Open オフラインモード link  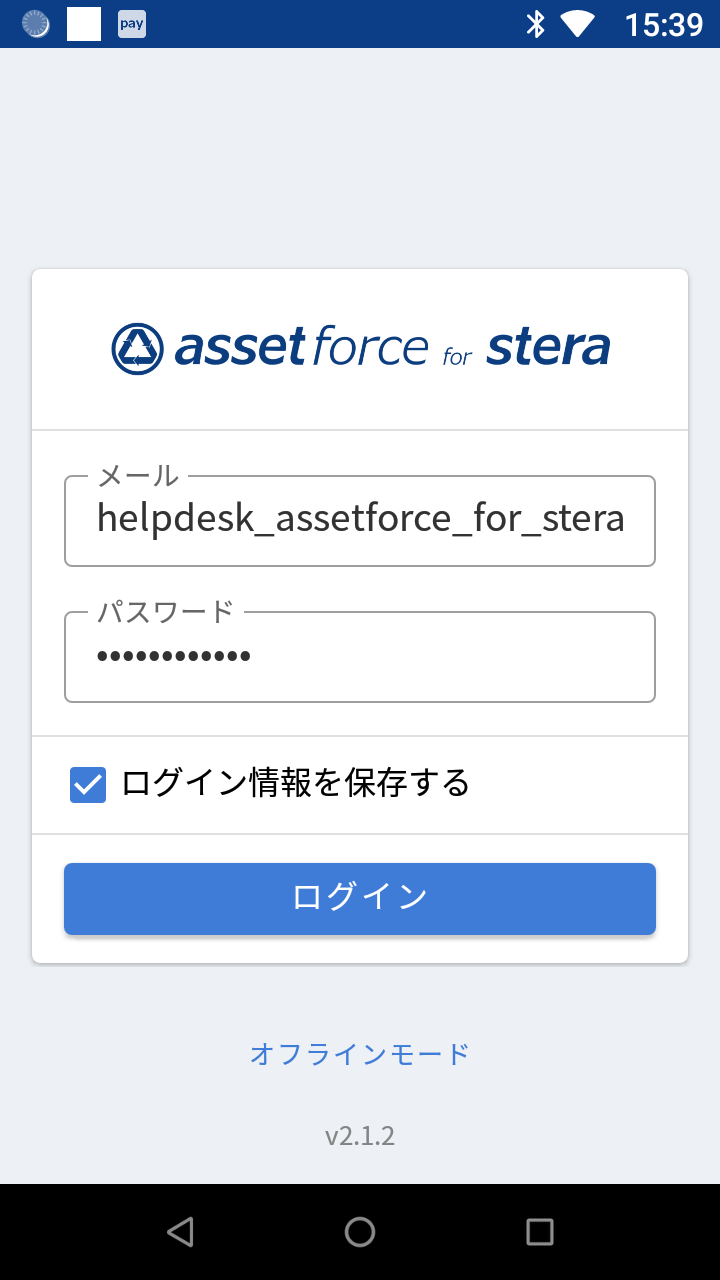[360, 1054]
